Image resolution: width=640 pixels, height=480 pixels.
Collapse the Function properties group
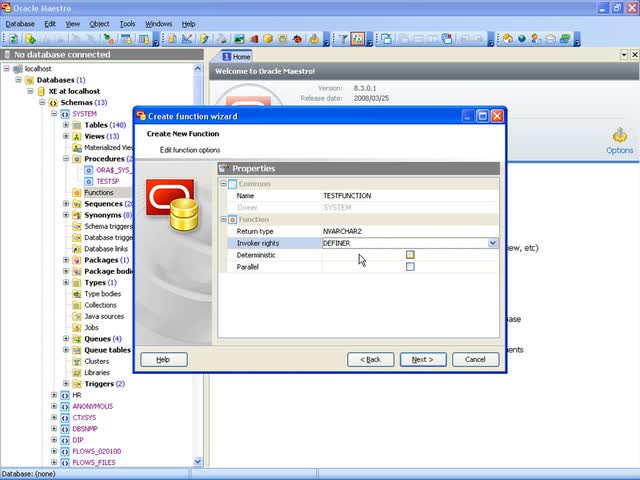tap(223, 219)
